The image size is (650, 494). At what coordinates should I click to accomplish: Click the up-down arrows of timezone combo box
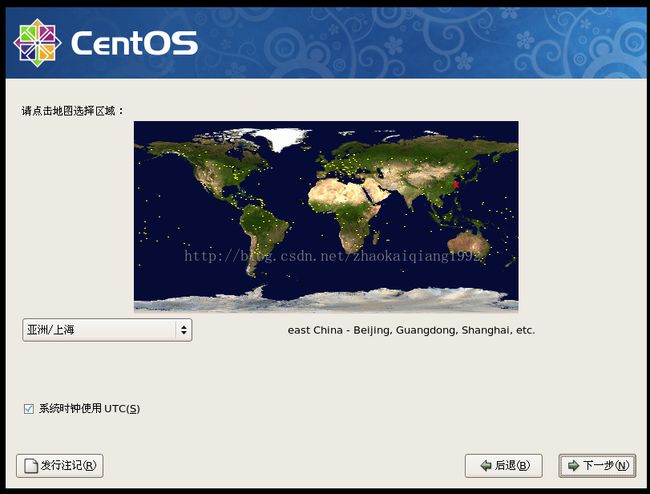(183, 329)
